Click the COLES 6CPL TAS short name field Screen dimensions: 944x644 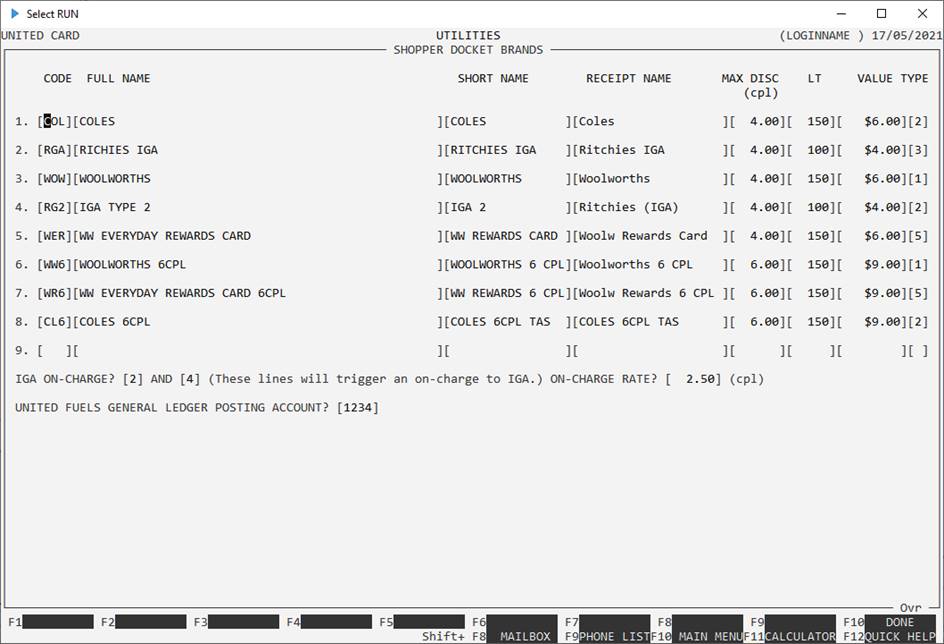click(508, 321)
